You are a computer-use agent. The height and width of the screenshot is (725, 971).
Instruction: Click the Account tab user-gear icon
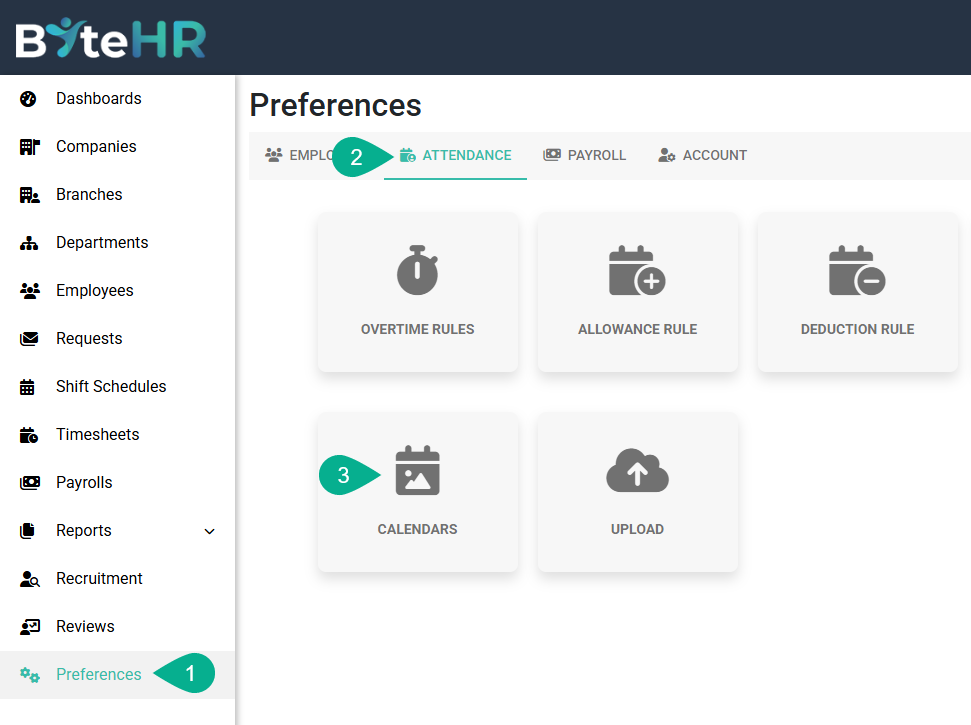(x=666, y=155)
